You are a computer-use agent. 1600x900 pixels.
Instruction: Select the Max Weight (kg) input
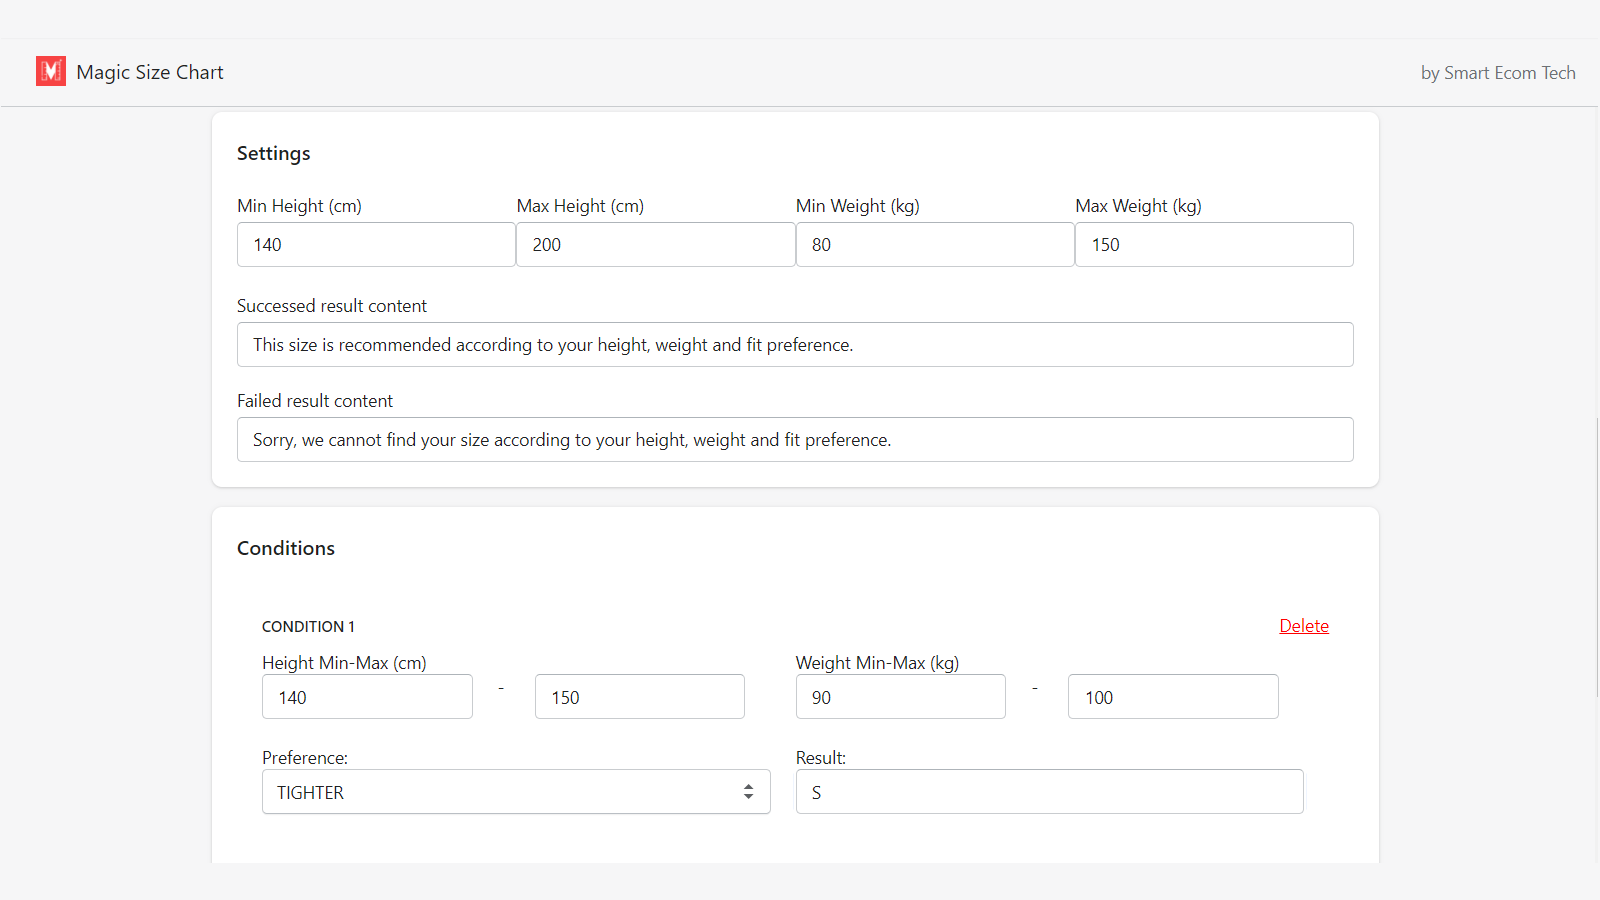coord(1213,245)
